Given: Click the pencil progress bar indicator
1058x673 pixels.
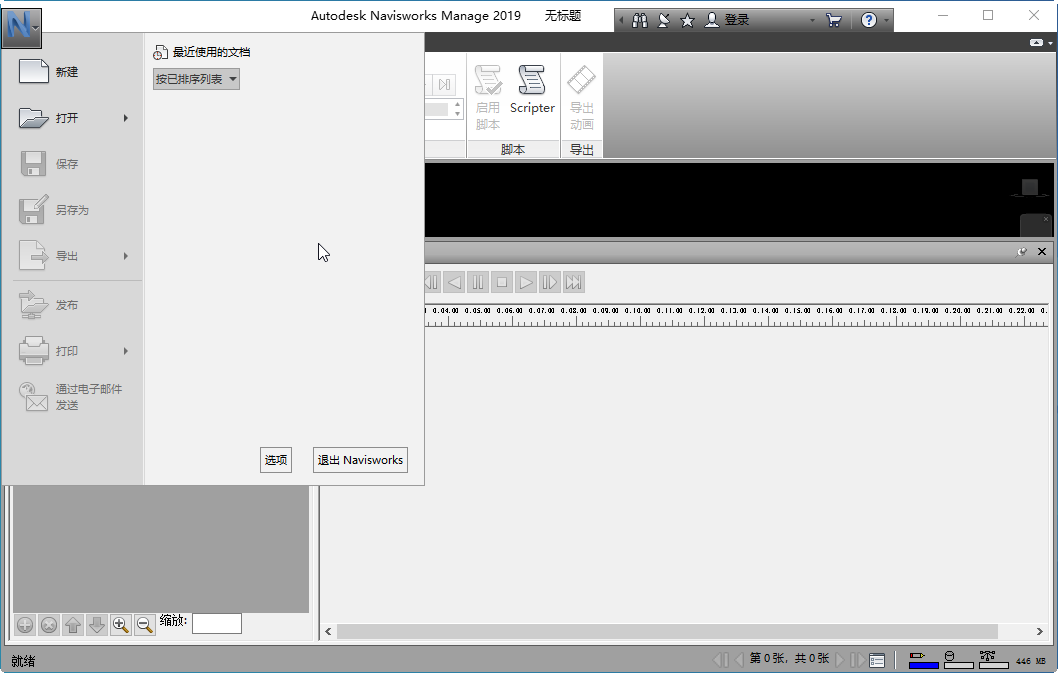Looking at the screenshot, I should [924, 660].
